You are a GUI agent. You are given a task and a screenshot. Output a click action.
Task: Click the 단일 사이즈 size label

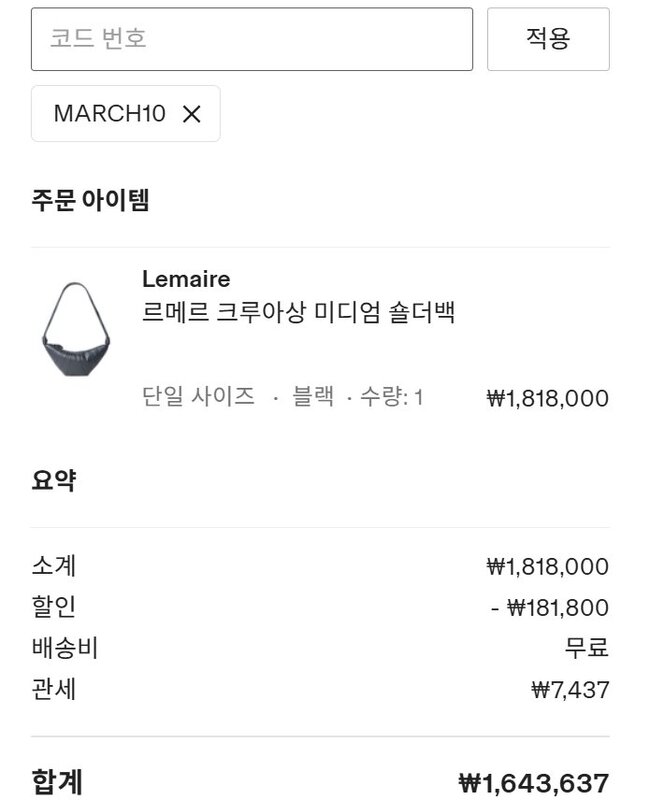coord(198,397)
